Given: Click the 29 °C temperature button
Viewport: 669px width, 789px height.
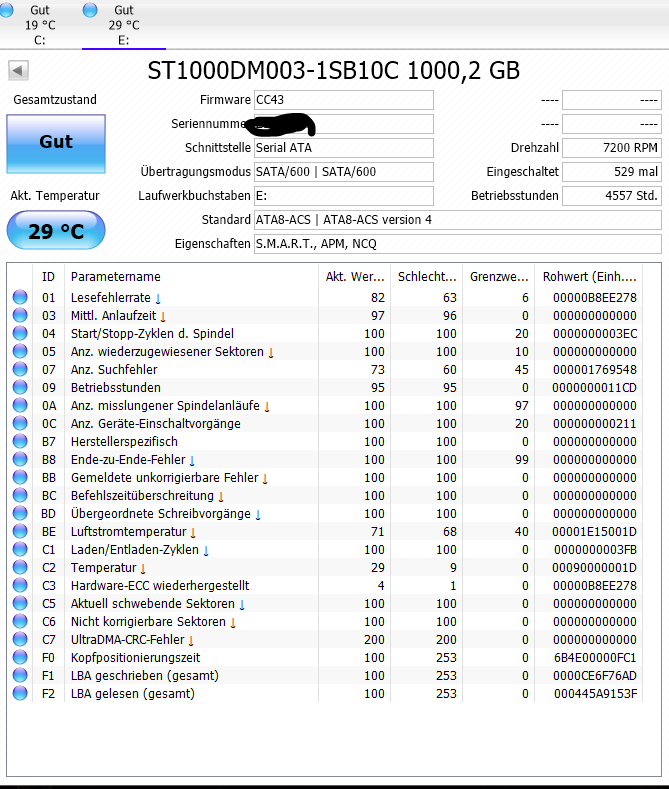Looking at the screenshot, I should (56, 230).
